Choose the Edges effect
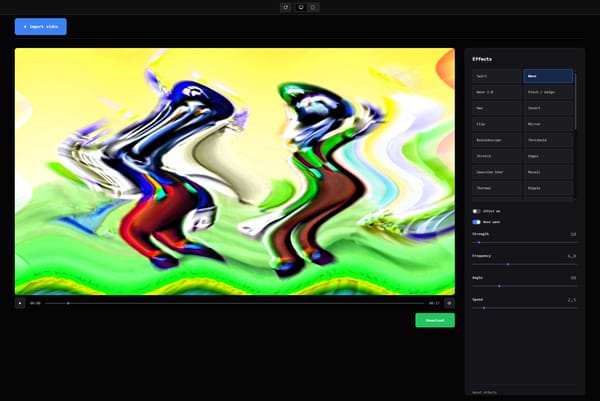Screen dimensions: 600x401 point(548,156)
